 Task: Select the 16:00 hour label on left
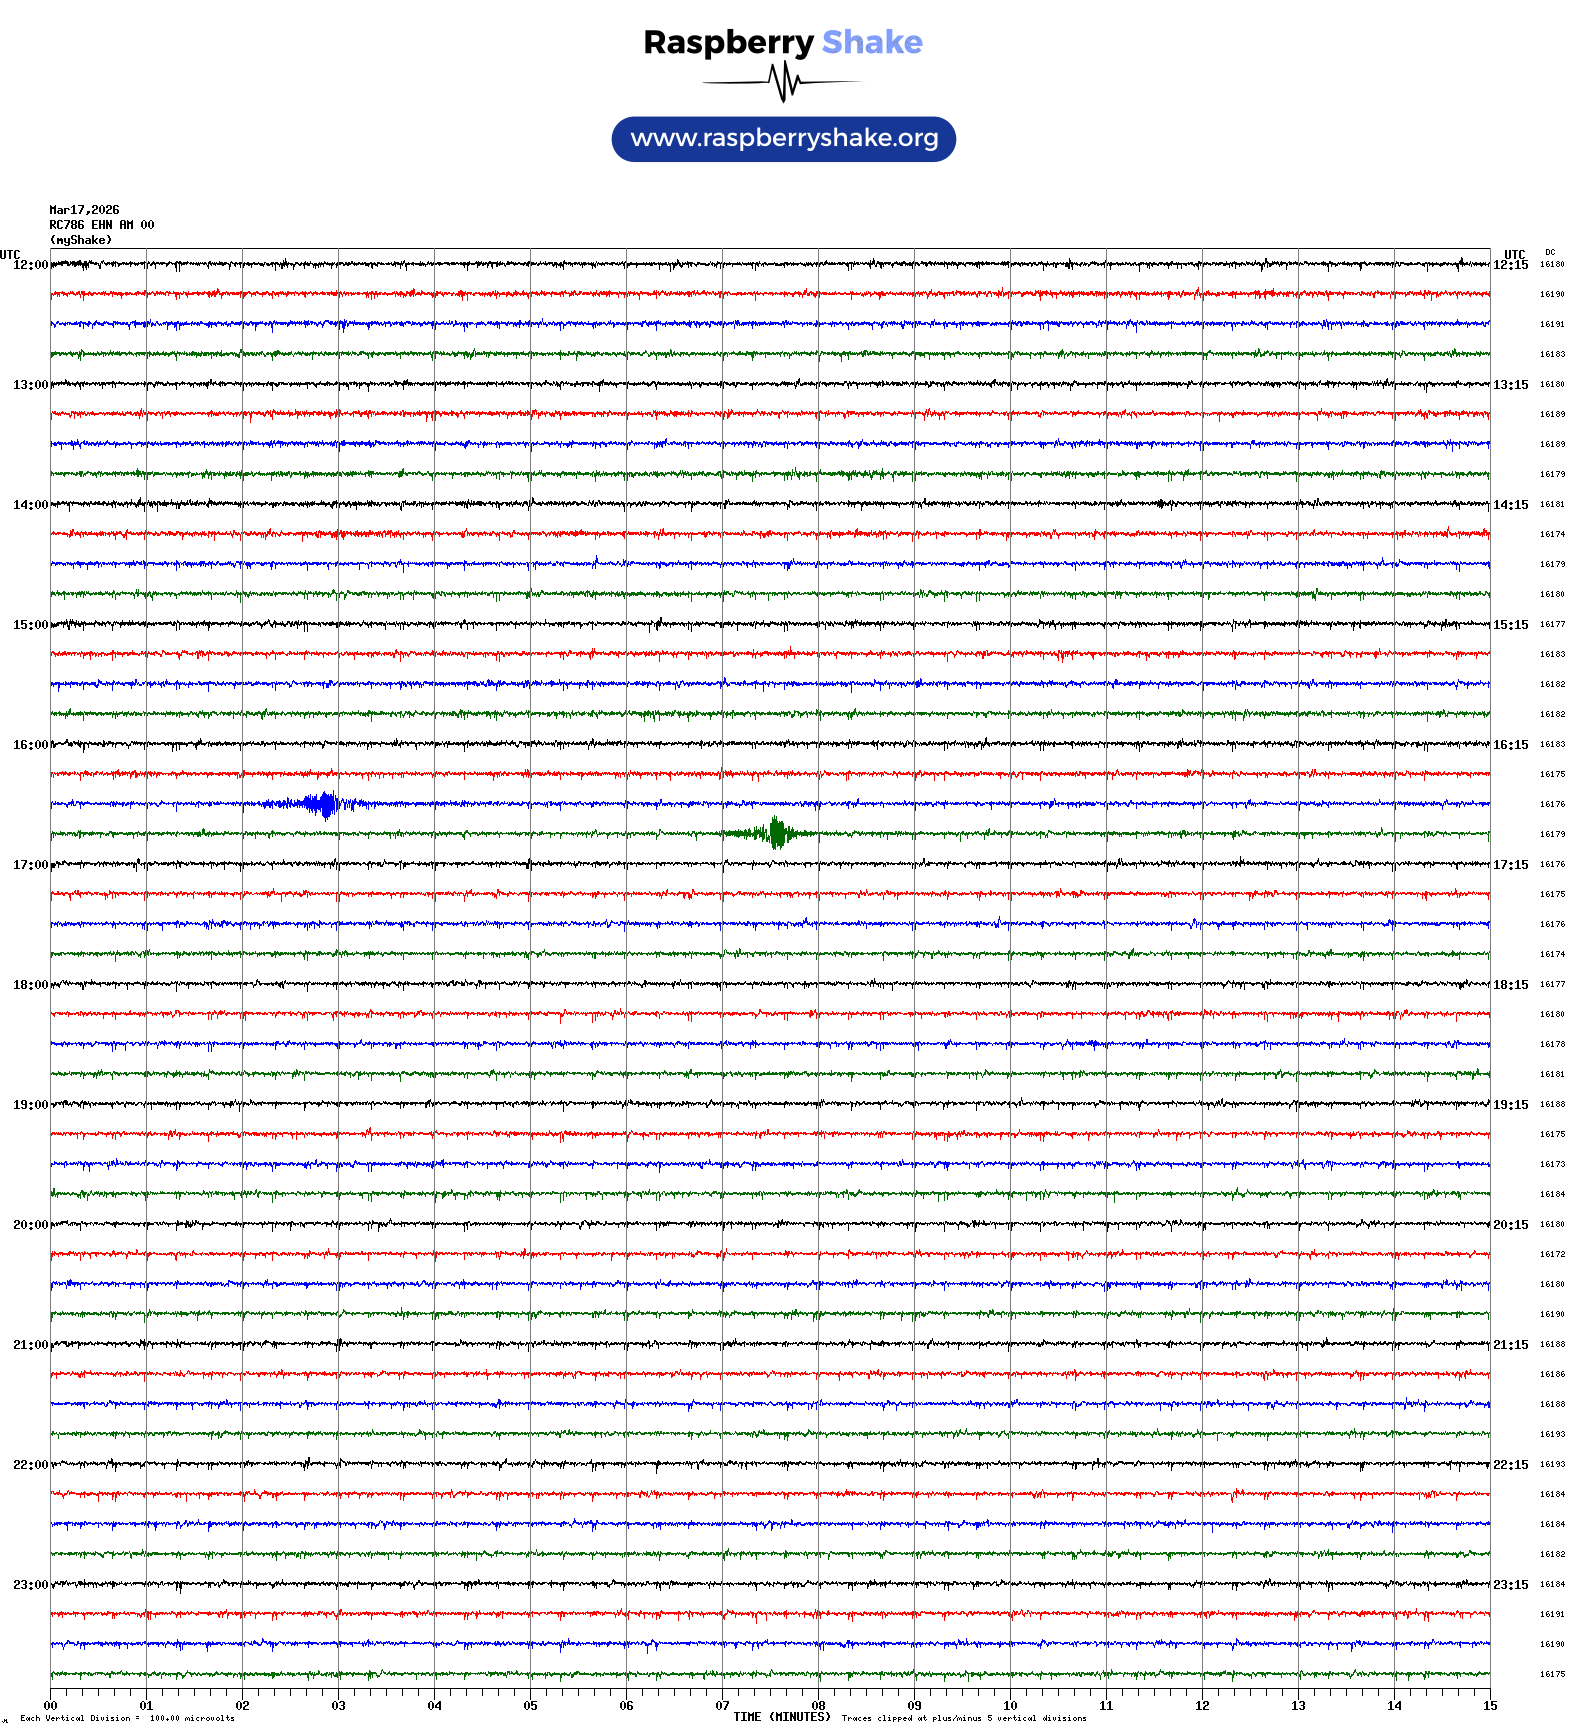[30, 745]
